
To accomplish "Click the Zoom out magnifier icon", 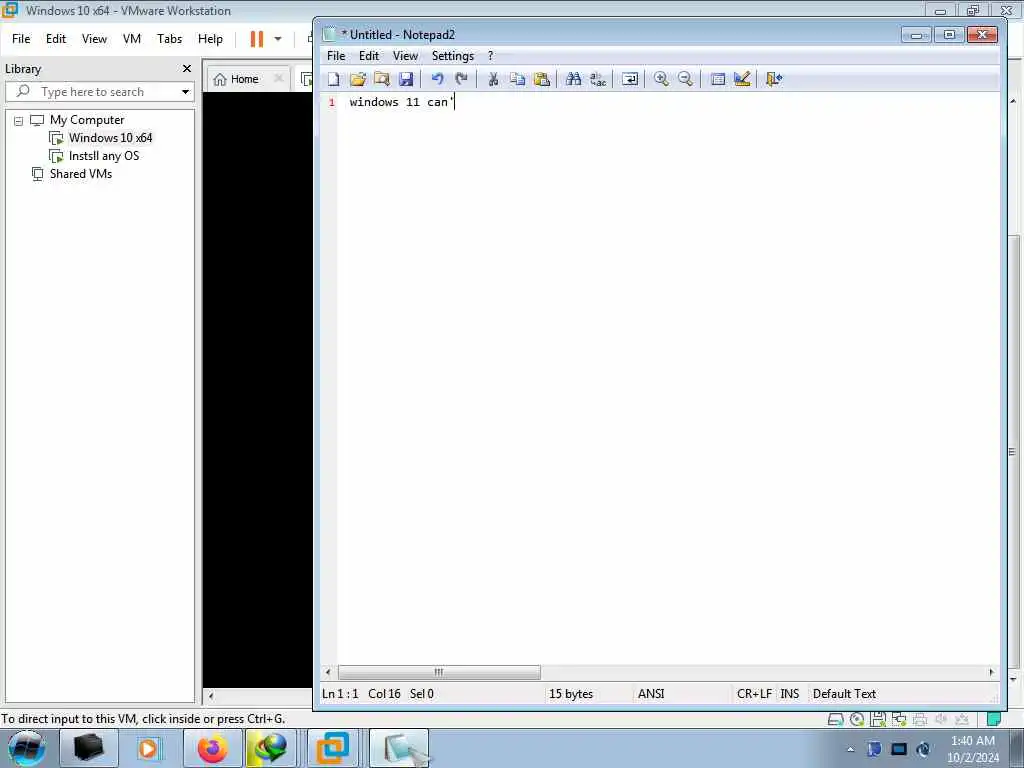I will (x=685, y=79).
